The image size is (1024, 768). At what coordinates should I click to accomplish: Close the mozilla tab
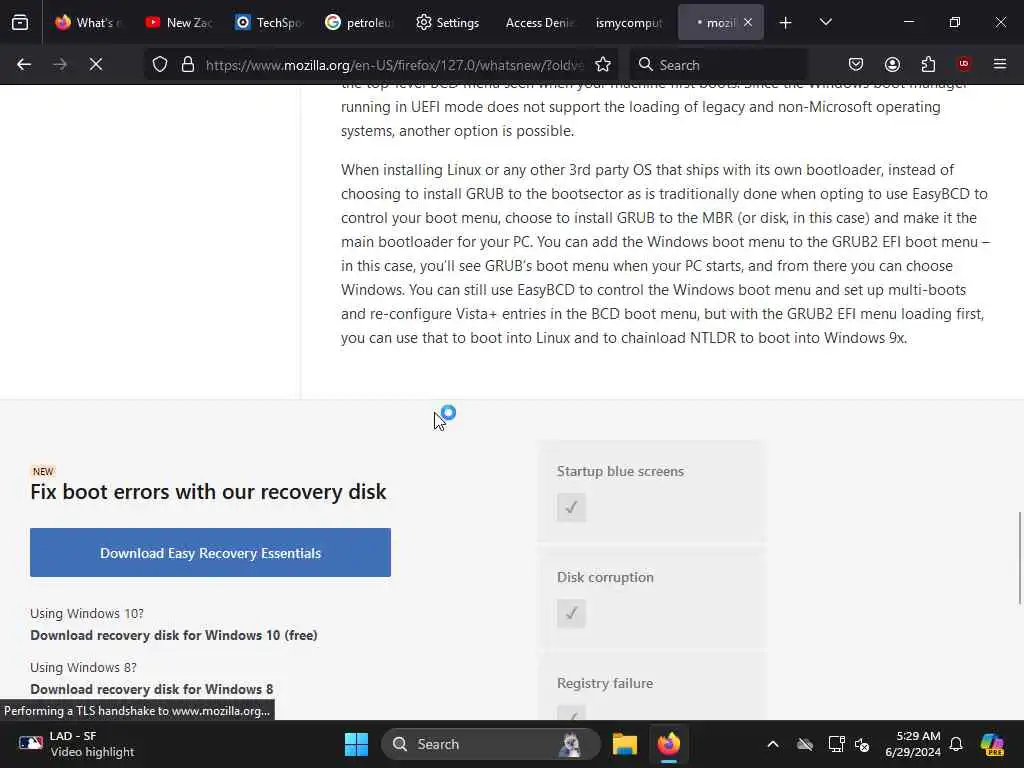pos(748,22)
